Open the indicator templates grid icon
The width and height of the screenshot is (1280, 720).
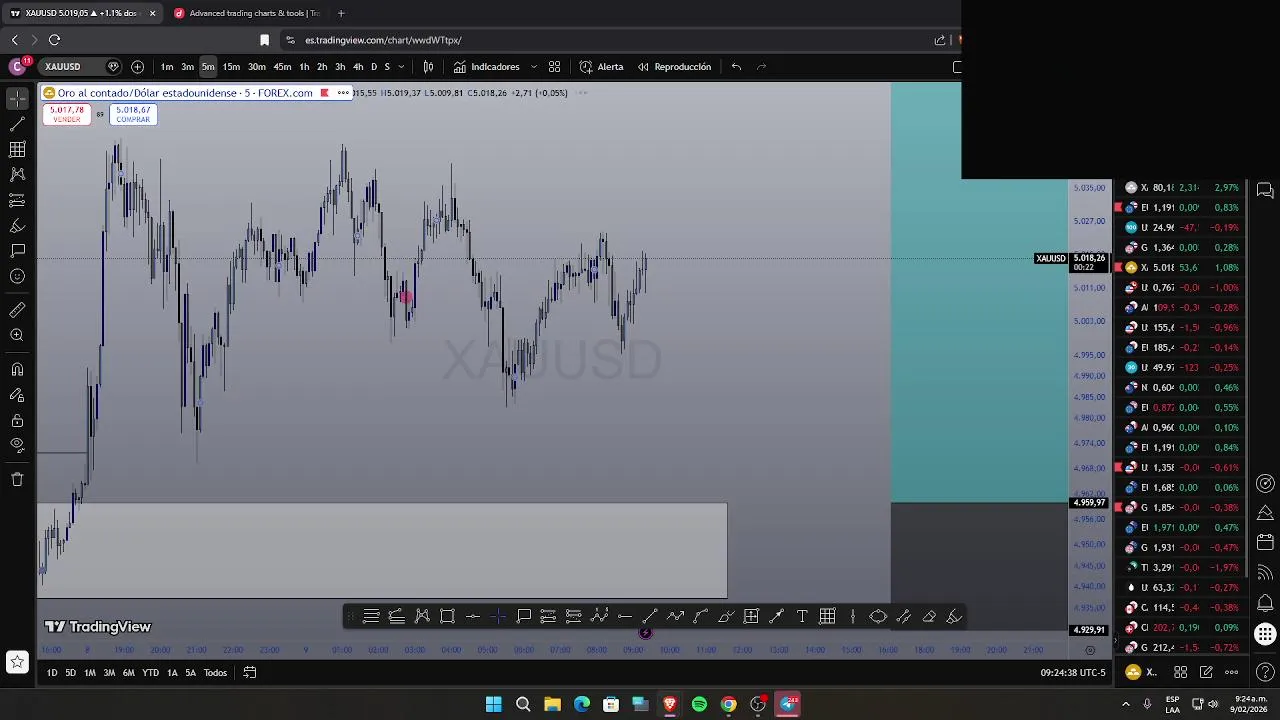[x=554, y=67]
